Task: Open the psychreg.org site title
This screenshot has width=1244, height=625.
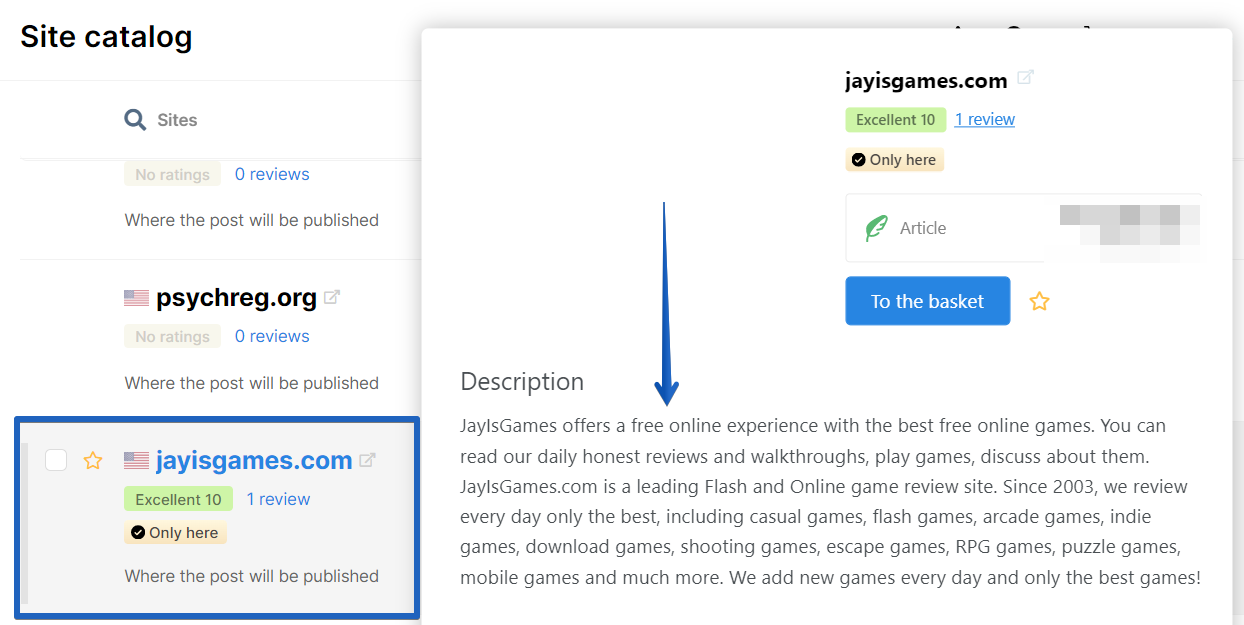Action: 237,298
